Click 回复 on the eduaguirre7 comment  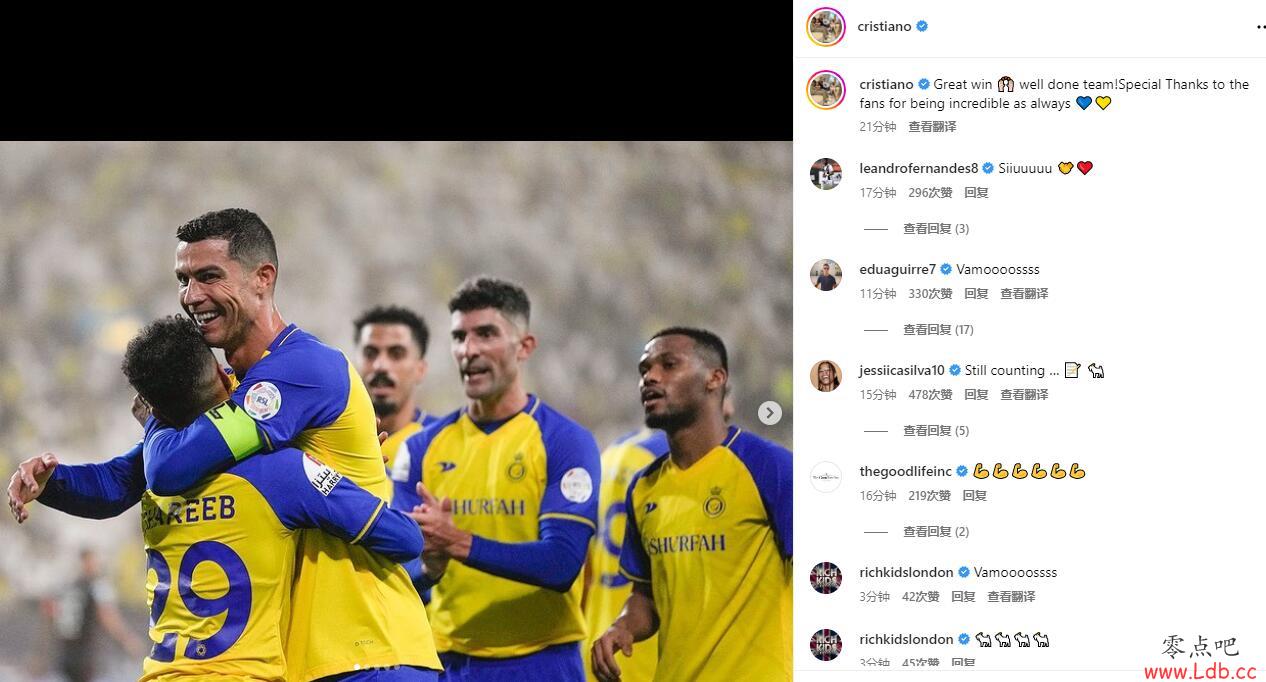(x=976, y=294)
